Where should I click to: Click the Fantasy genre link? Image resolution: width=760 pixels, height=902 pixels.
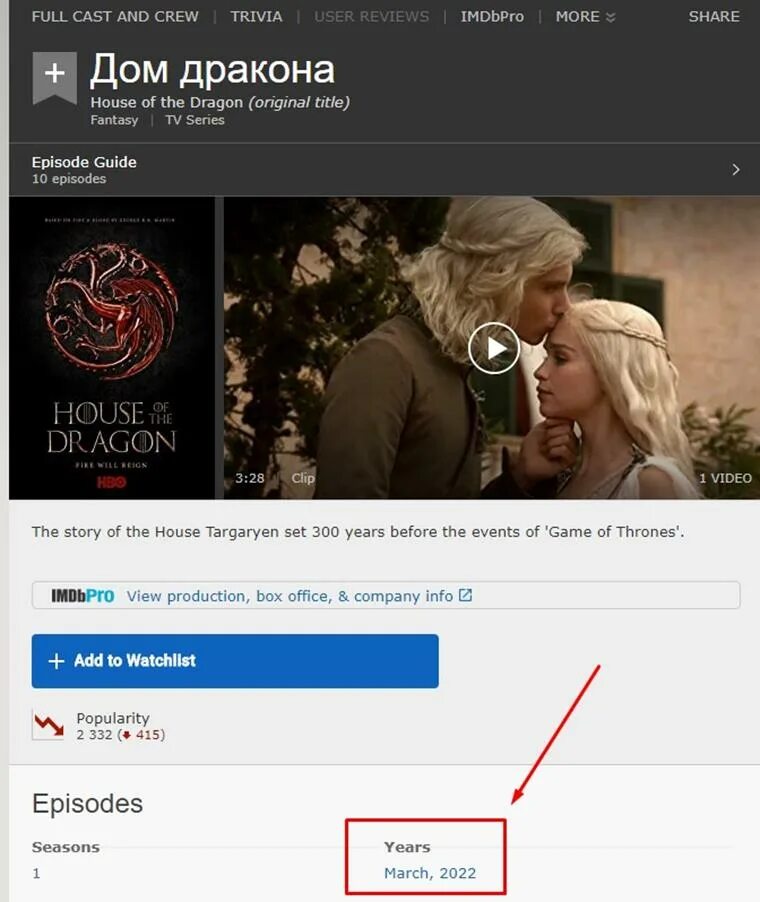(x=114, y=120)
